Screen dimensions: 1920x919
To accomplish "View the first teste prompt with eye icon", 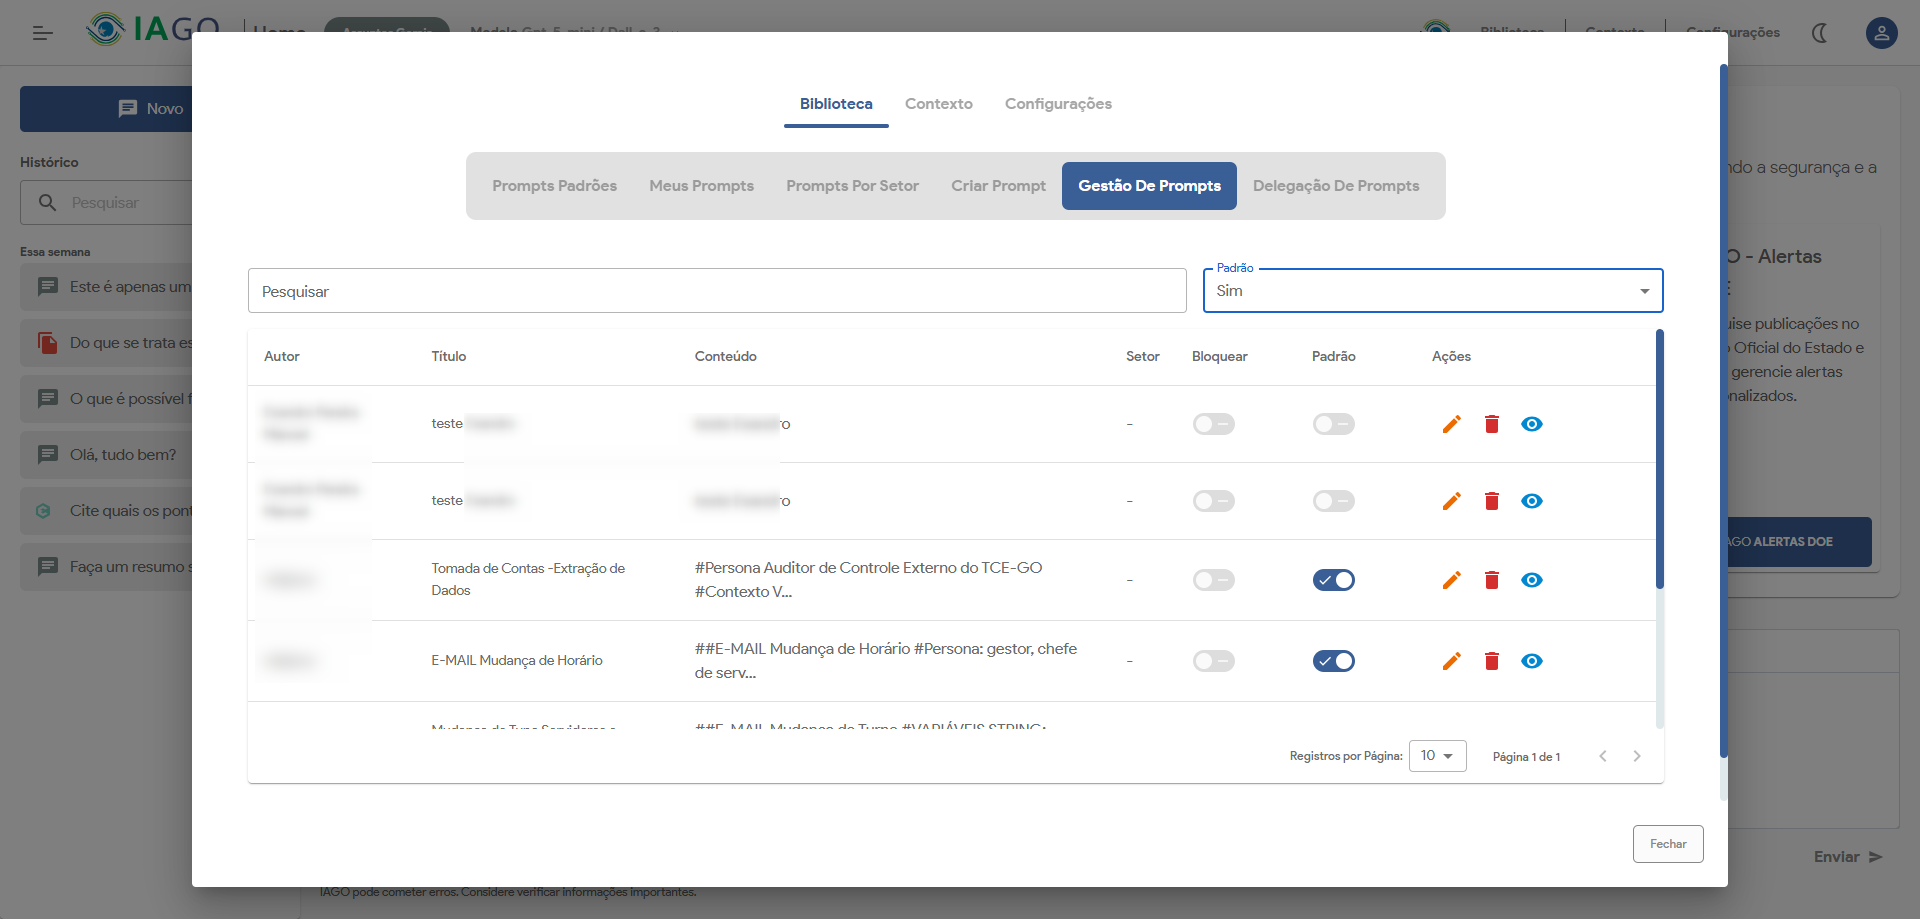I will click(x=1531, y=424).
